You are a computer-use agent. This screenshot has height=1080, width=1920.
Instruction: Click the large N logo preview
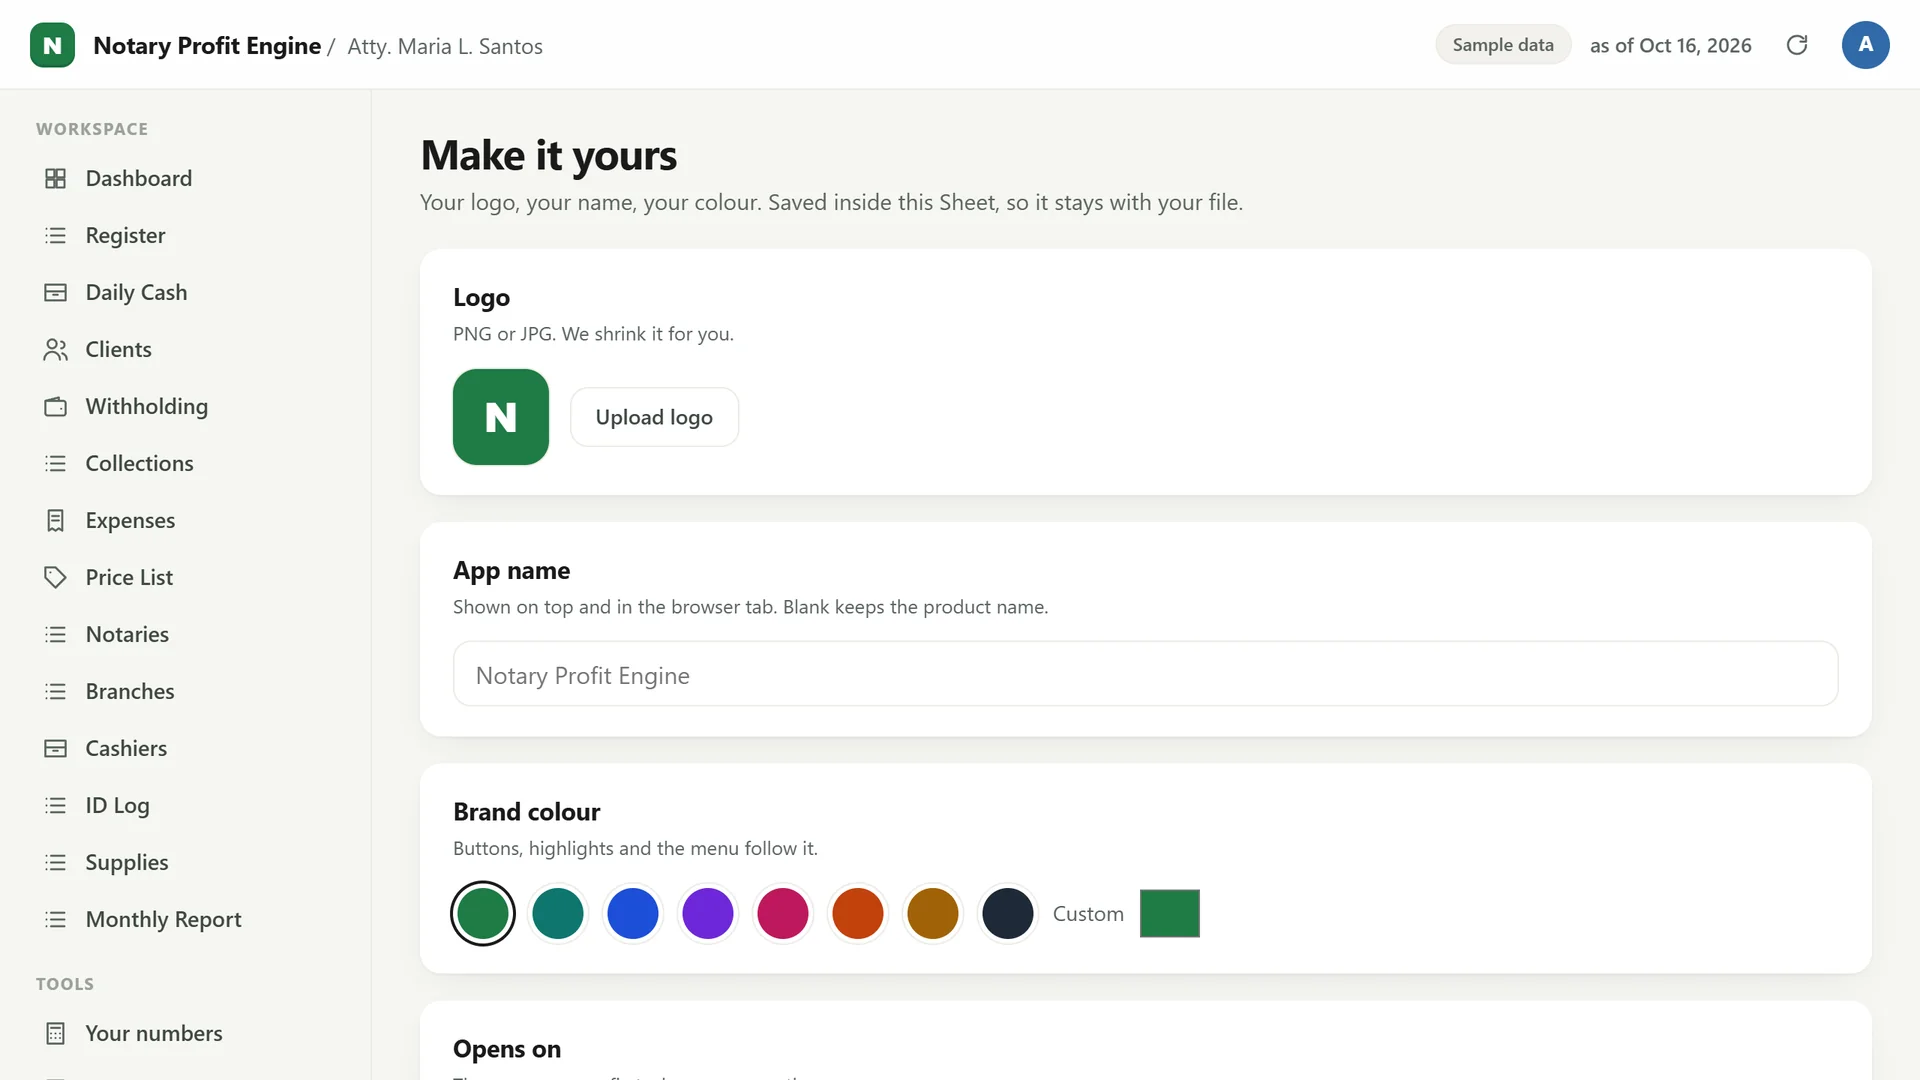point(501,417)
